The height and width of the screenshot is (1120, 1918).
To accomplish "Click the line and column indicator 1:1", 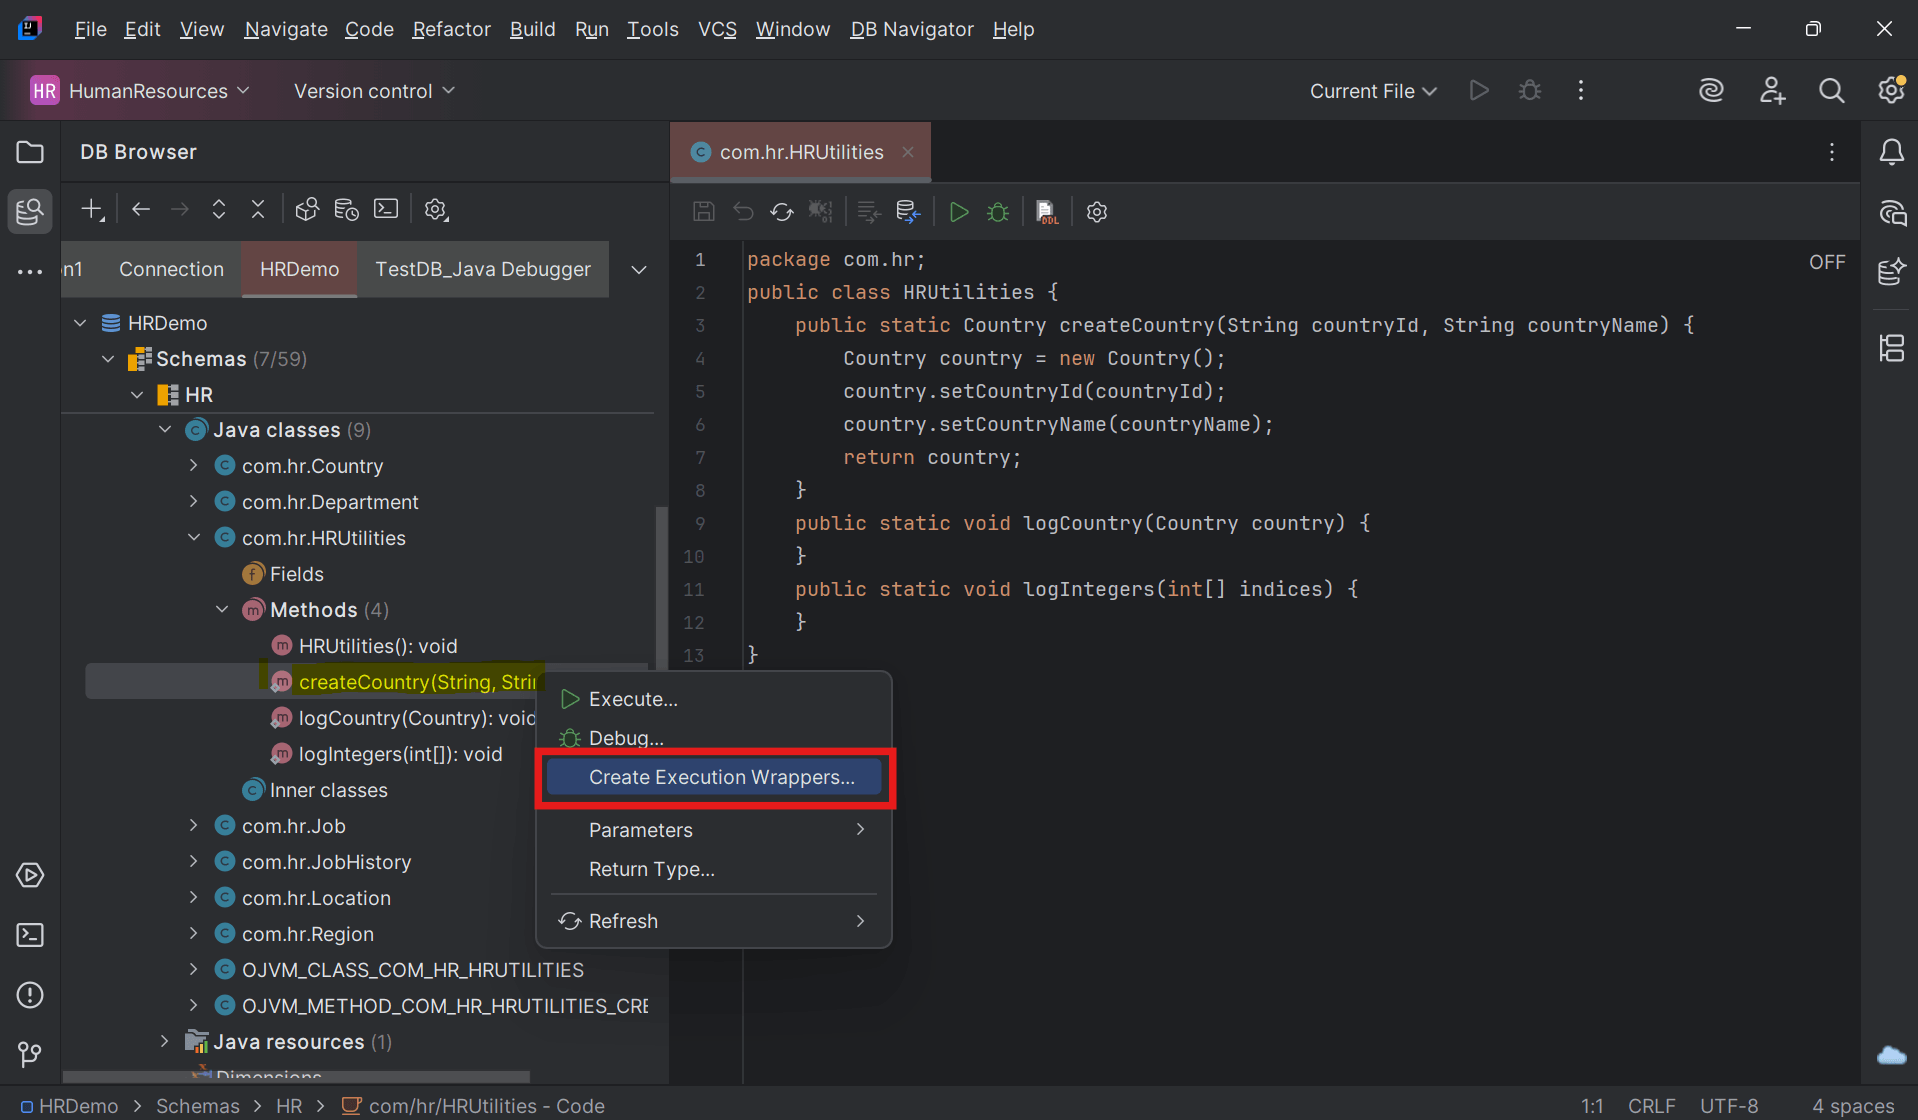I will pos(1591,1105).
